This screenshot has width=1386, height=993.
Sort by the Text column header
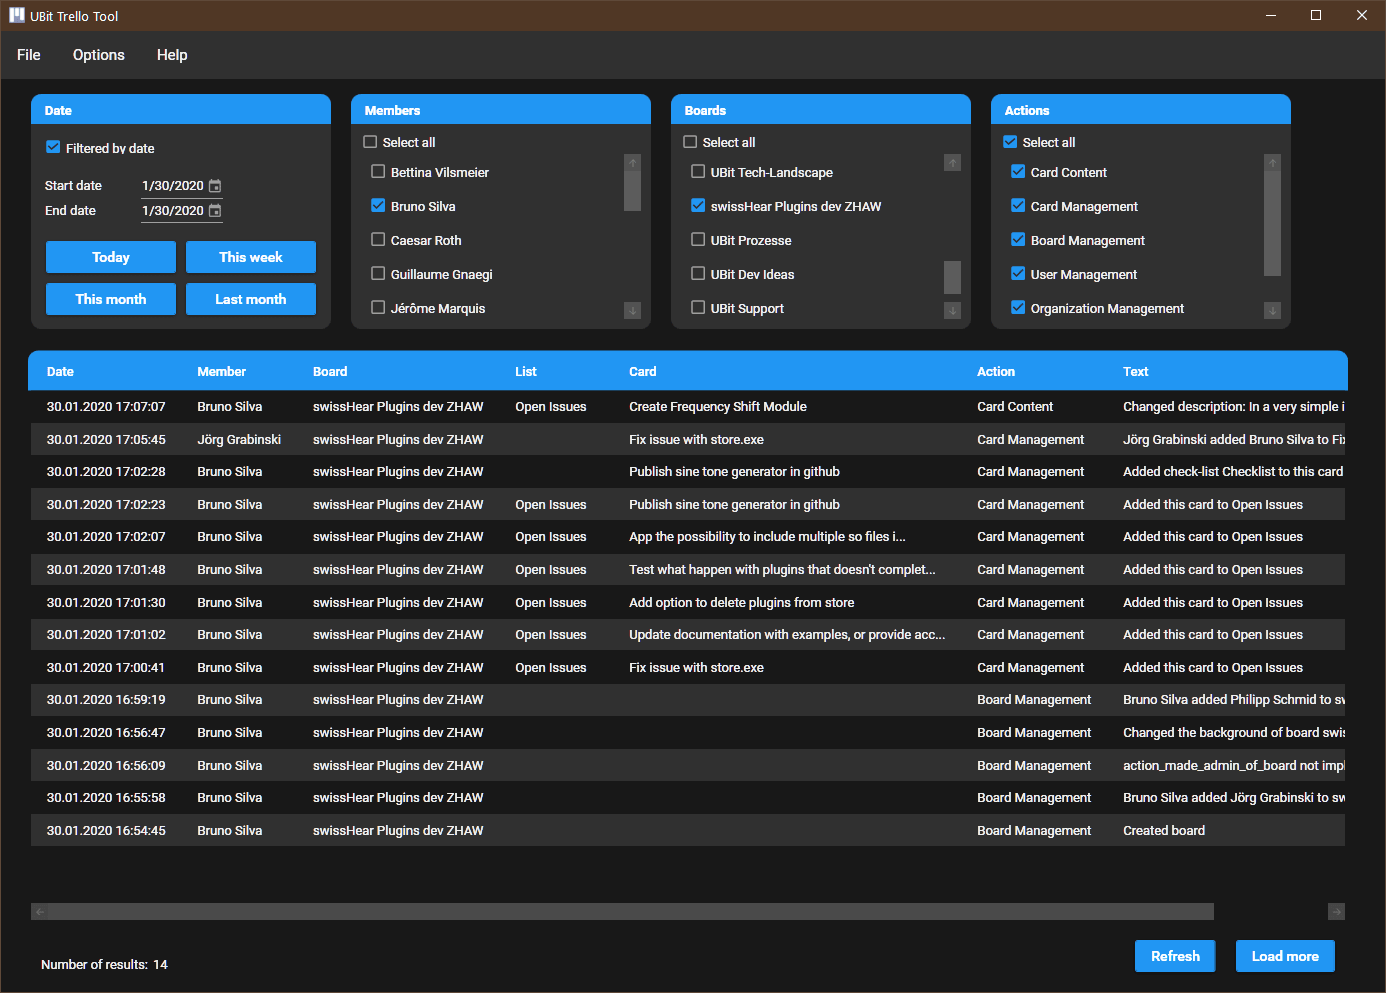1136,371
